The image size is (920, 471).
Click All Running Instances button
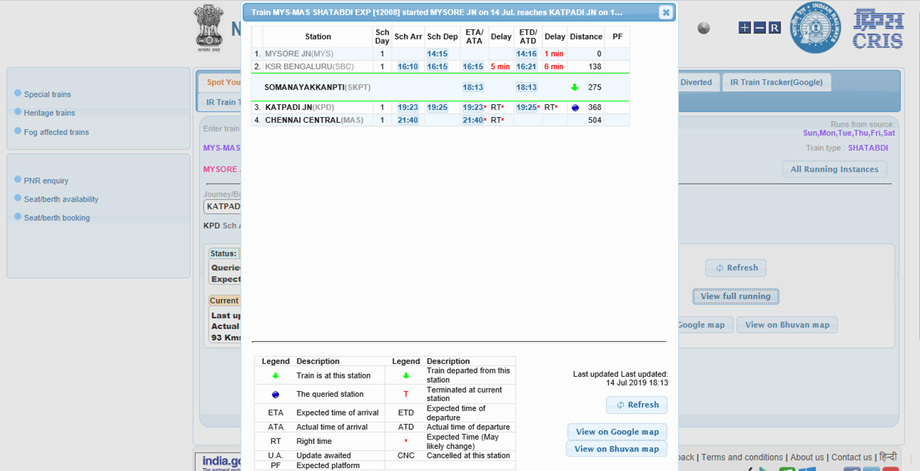834,170
